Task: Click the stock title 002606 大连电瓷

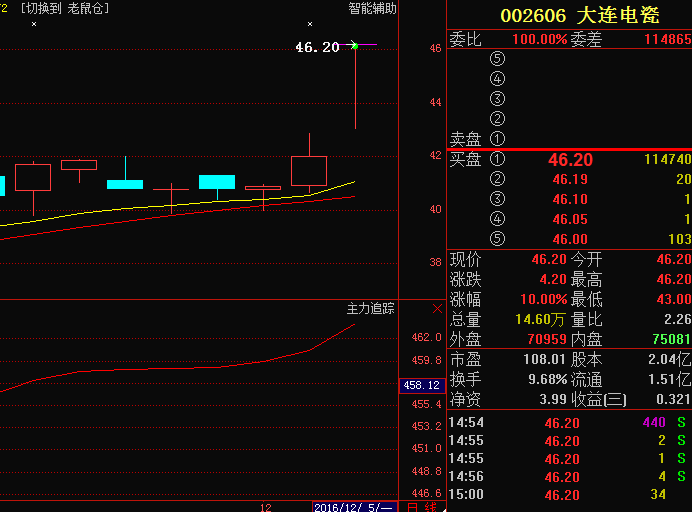Action: pyautogui.click(x=580, y=16)
